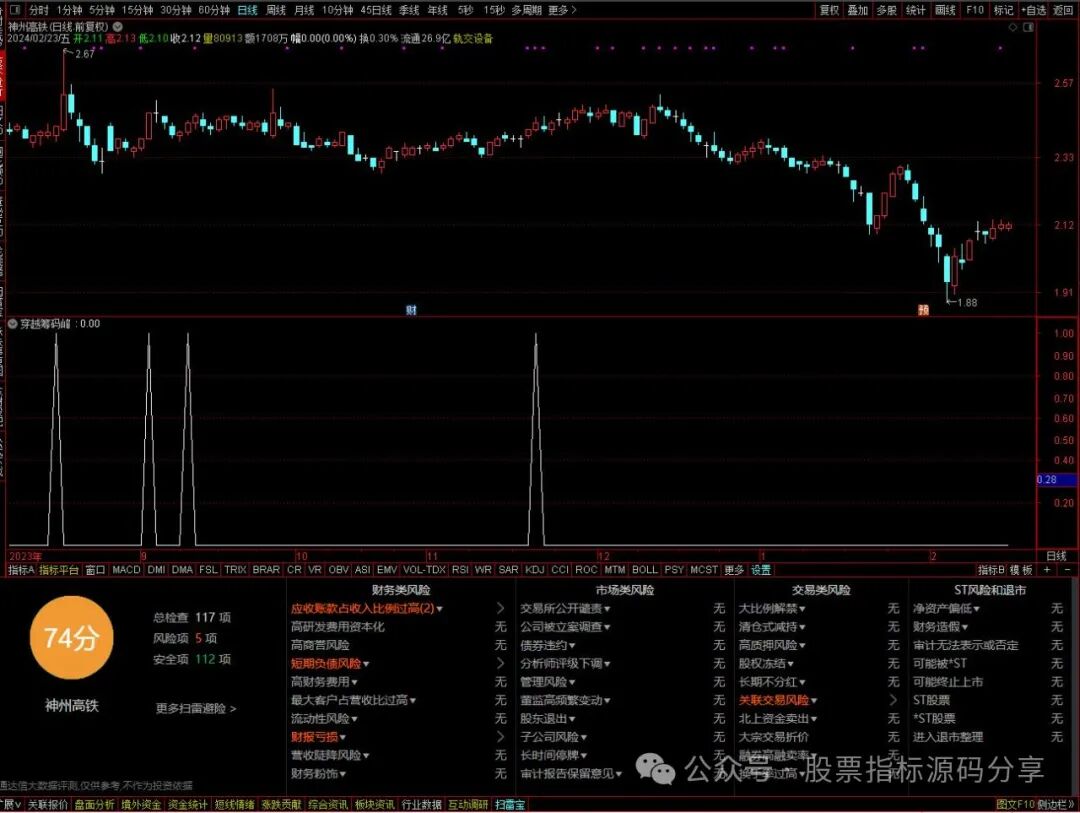1080x813 pixels.
Task: Open arrow next to 短期负债风险
Action: pyautogui.click(x=501, y=663)
